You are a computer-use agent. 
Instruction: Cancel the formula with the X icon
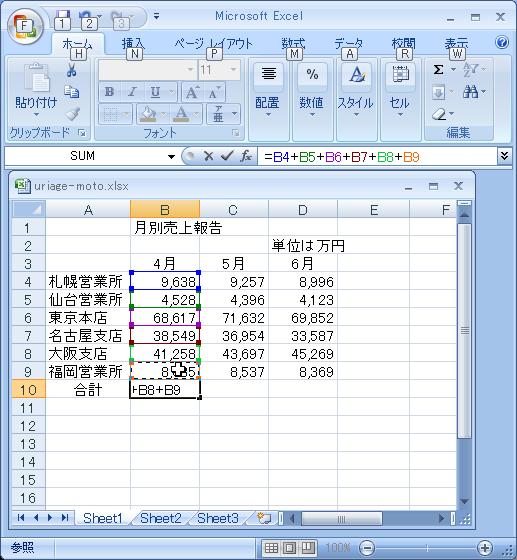209,156
